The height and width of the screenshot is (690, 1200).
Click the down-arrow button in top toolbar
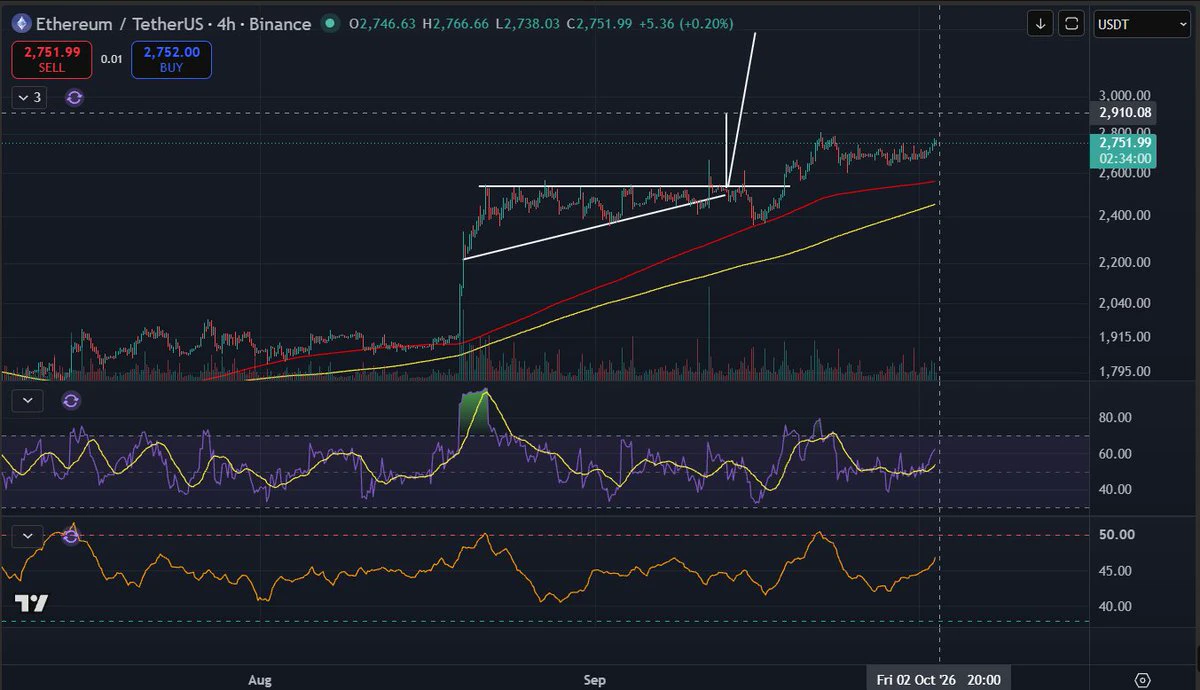pyautogui.click(x=1041, y=23)
